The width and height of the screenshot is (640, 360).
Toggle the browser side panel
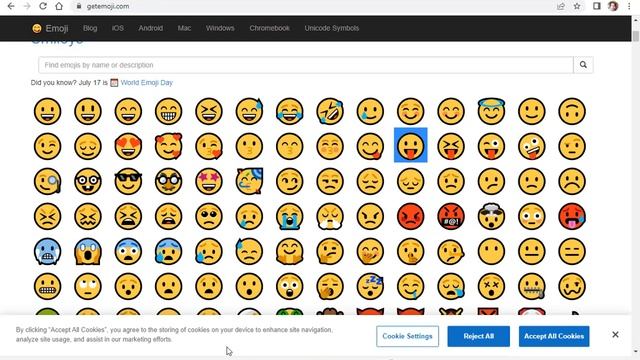point(597,6)
